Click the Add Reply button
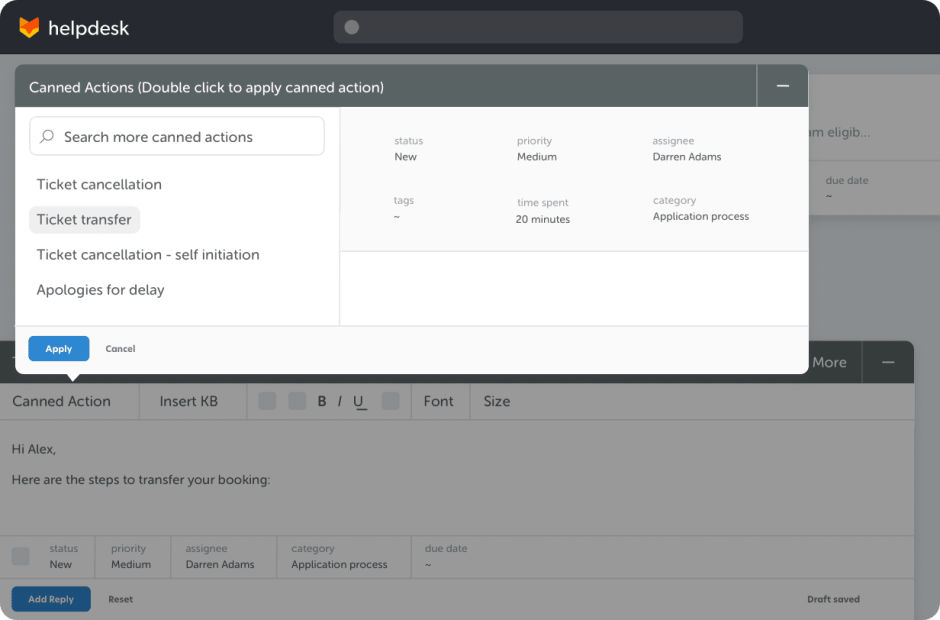The height and width of the screenshot is (620, 940). pos(51,599)
